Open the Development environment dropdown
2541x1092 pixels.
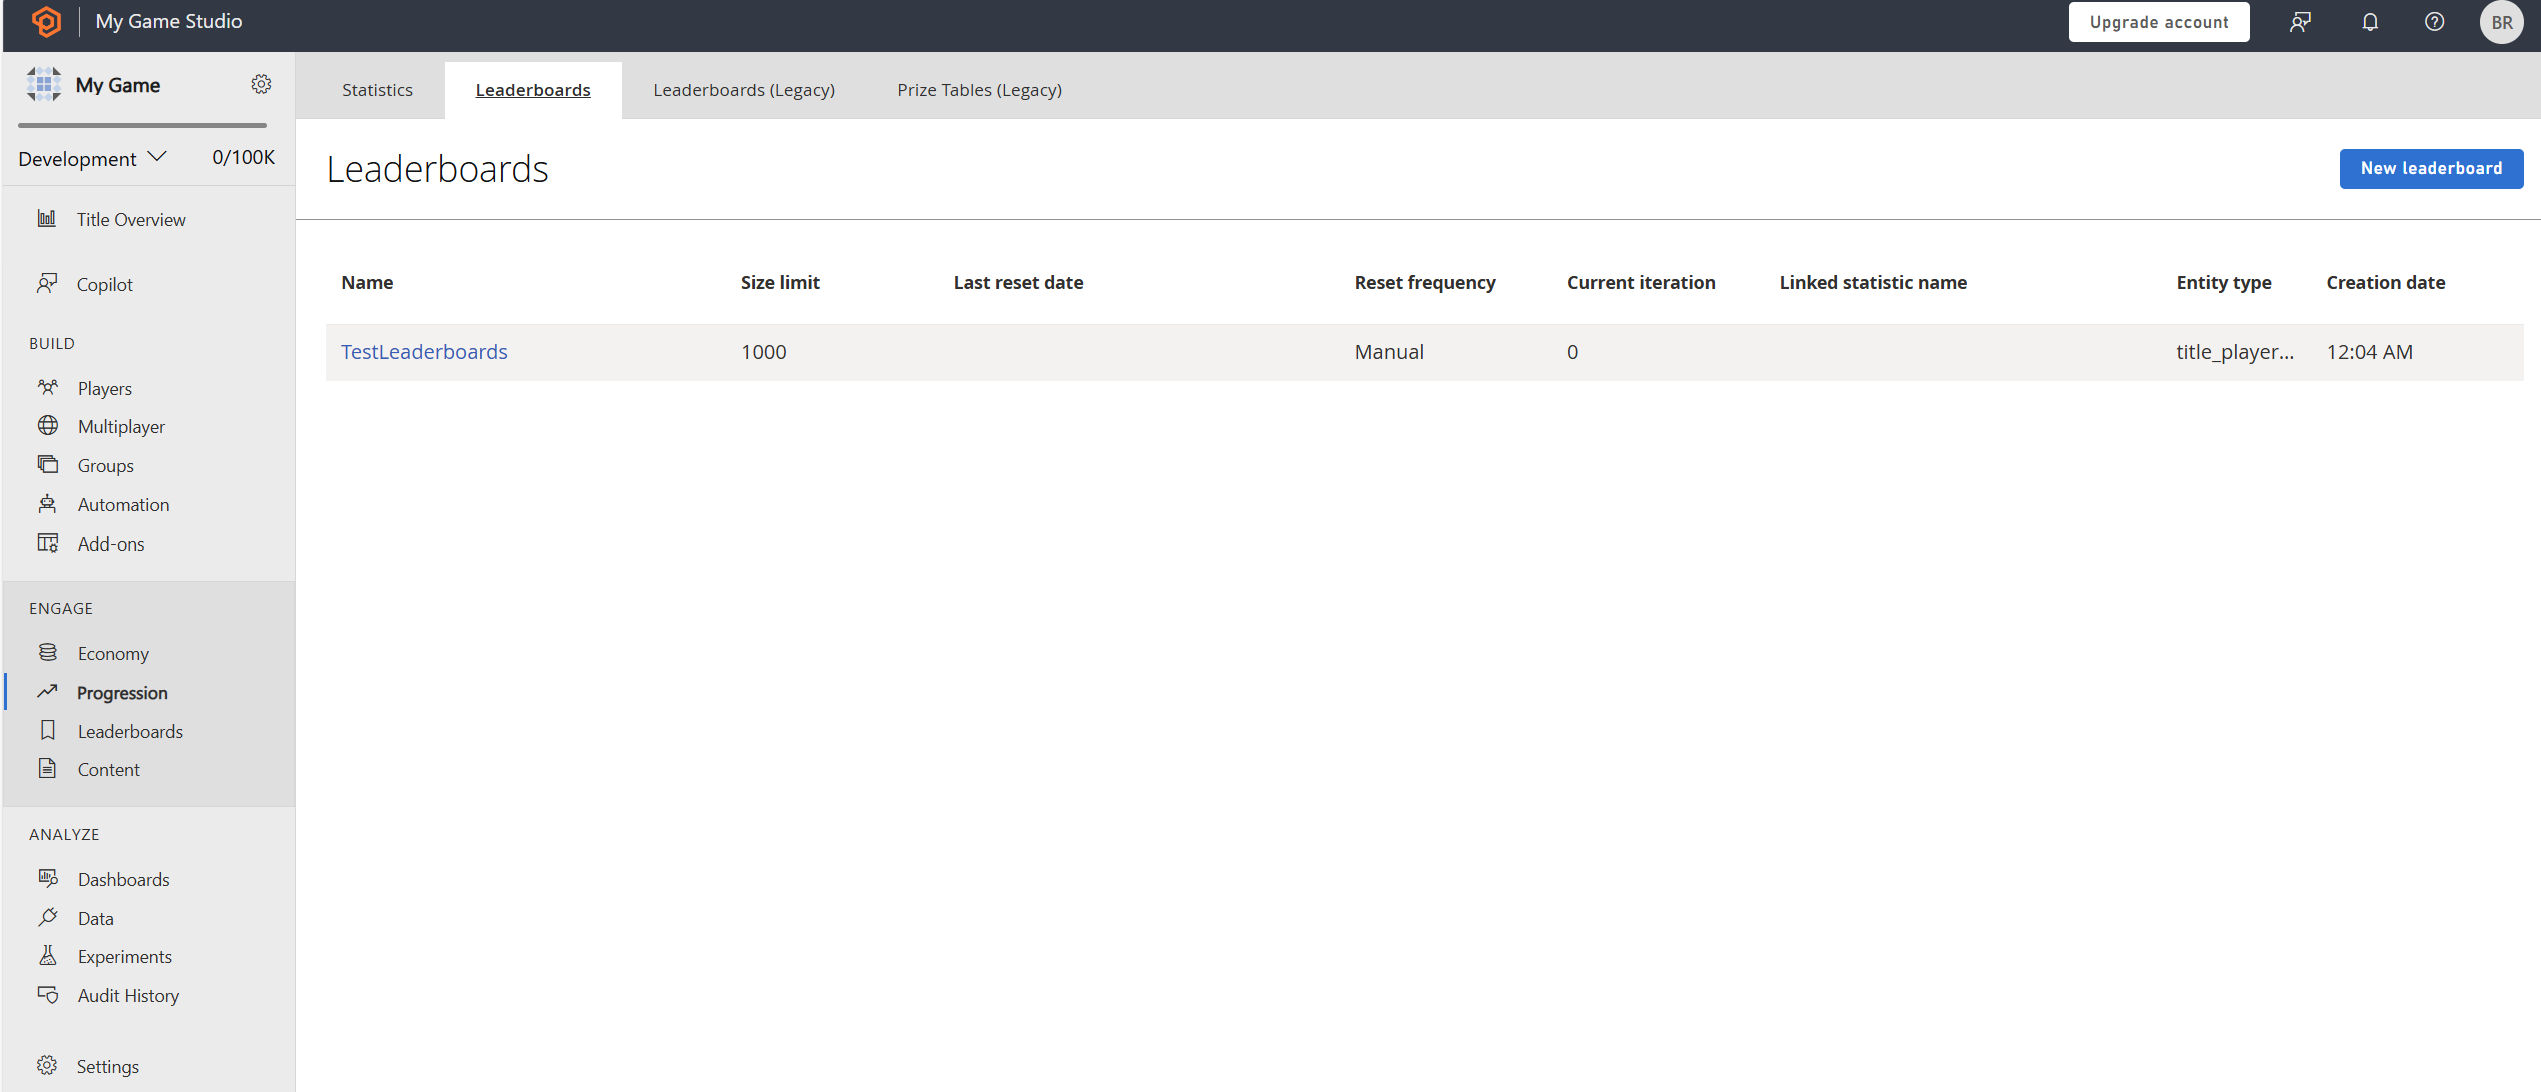pos(89,156)
